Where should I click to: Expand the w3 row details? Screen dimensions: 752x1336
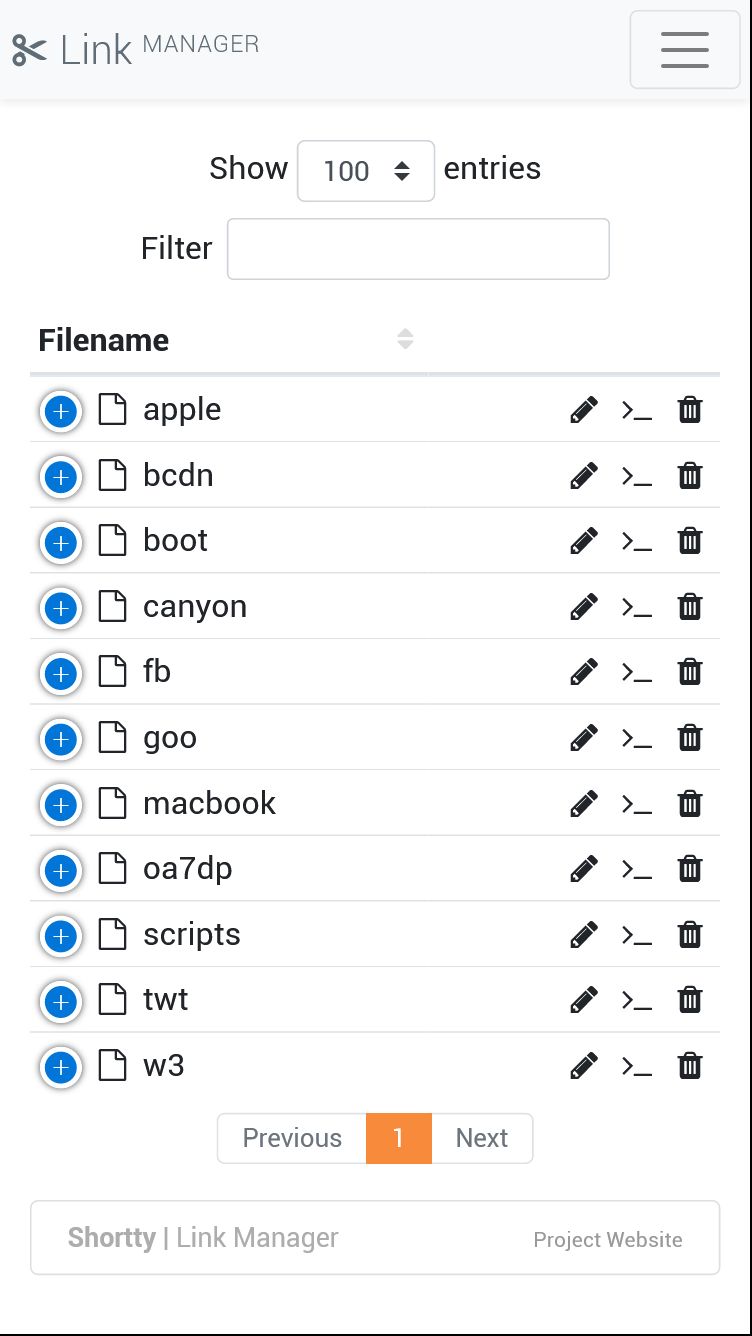(61, 1067)
